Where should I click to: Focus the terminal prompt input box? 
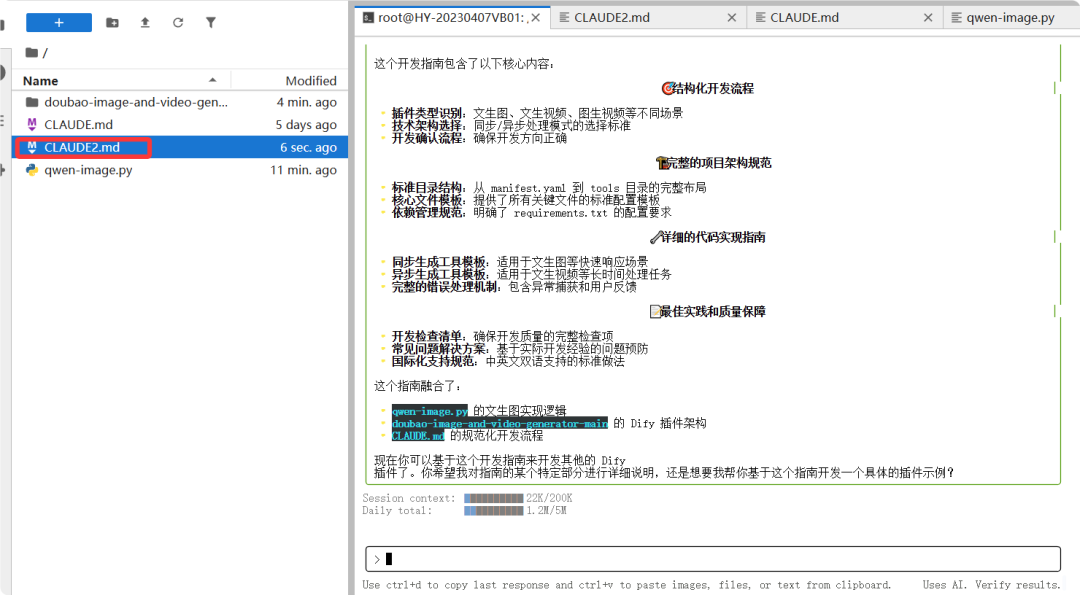pyautogui.click(x=713, y=559)
